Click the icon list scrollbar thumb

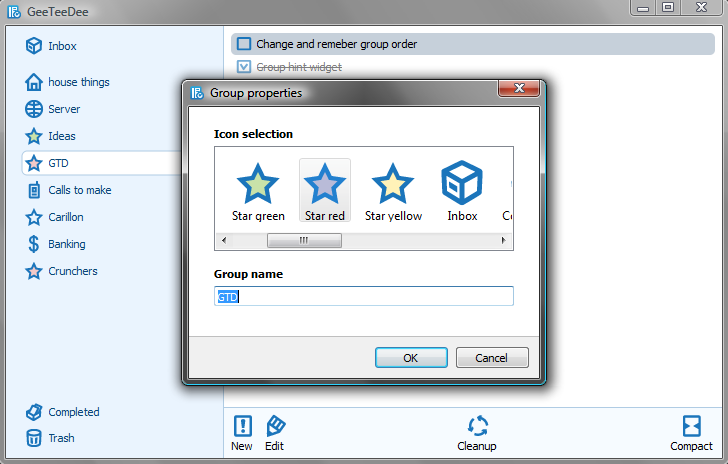pos(304,240)
